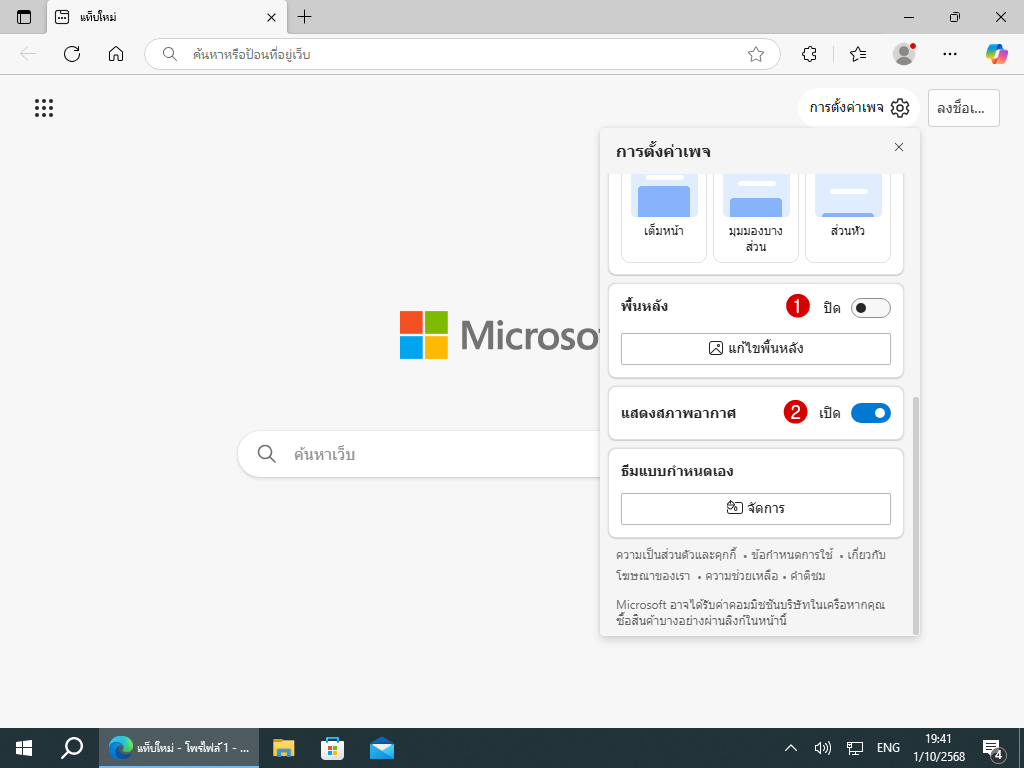The width and height of the screenshot is (1024, 768).
Task: Open the Extensions puzzle icon
Action: pos(810,54)
